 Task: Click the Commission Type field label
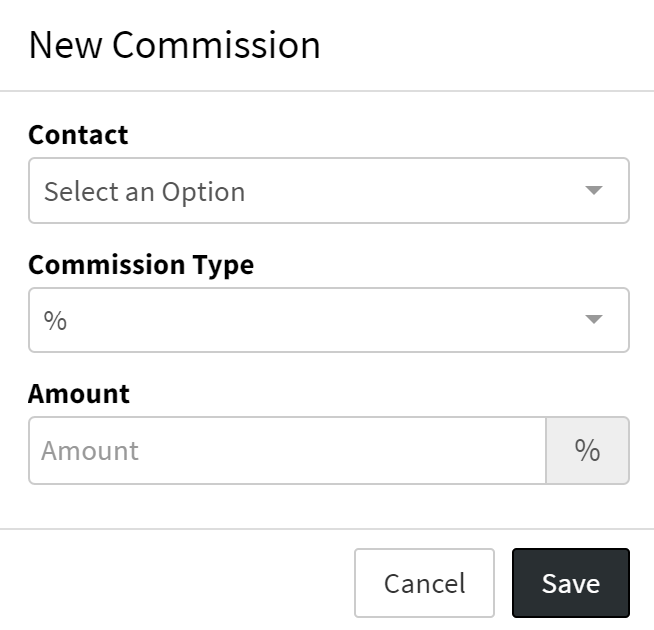click(x=141, y=264)
